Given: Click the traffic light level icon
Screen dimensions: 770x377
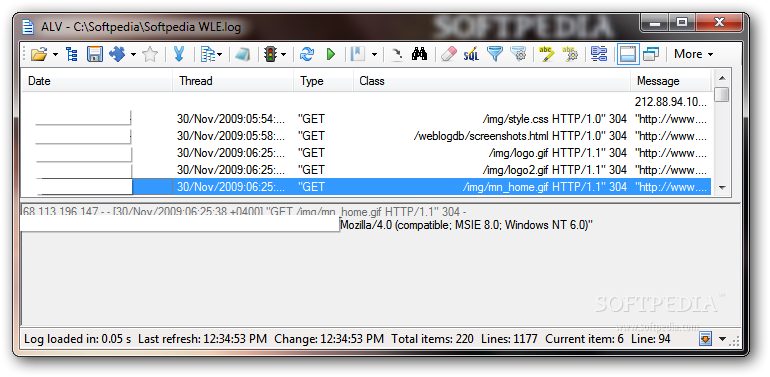Looking at the screenshot, I should coord(270,54).
